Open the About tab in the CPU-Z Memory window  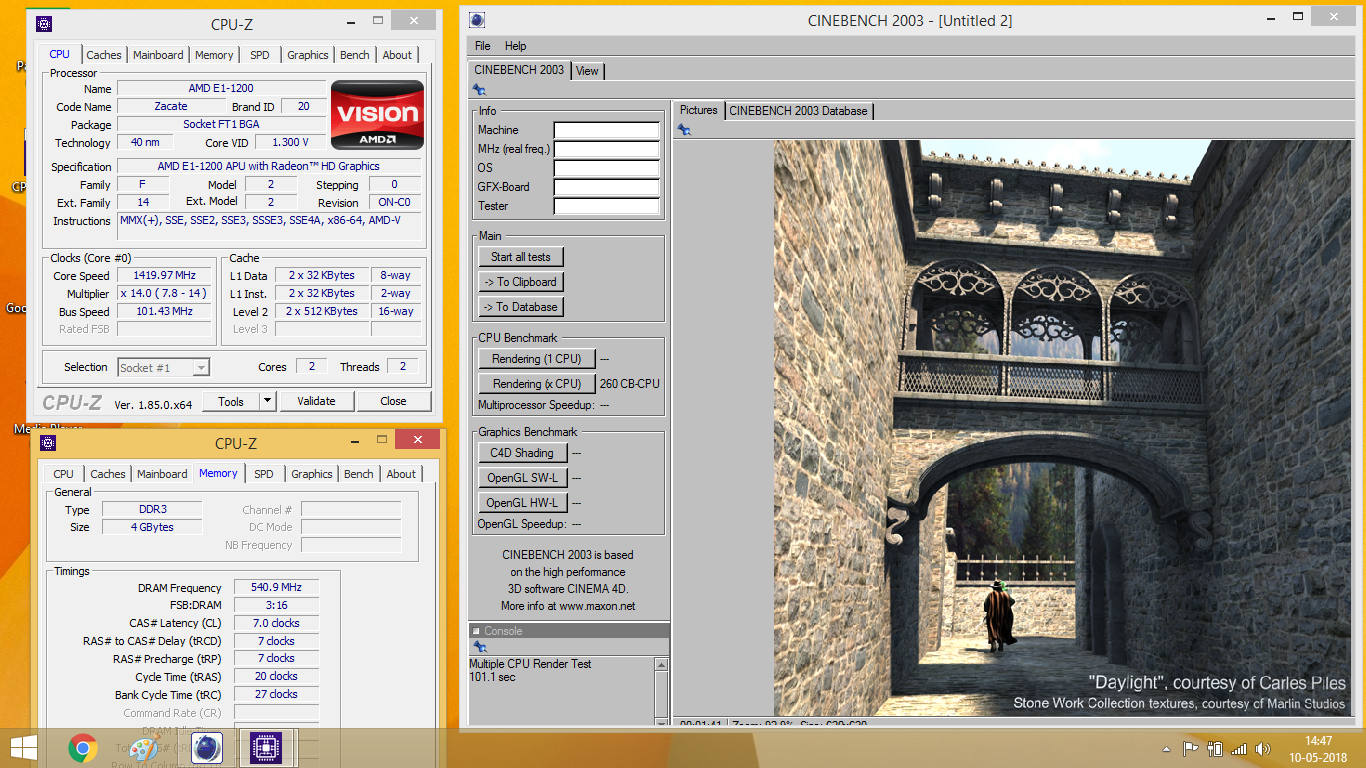pyautogui.click(x=401, y=474)
